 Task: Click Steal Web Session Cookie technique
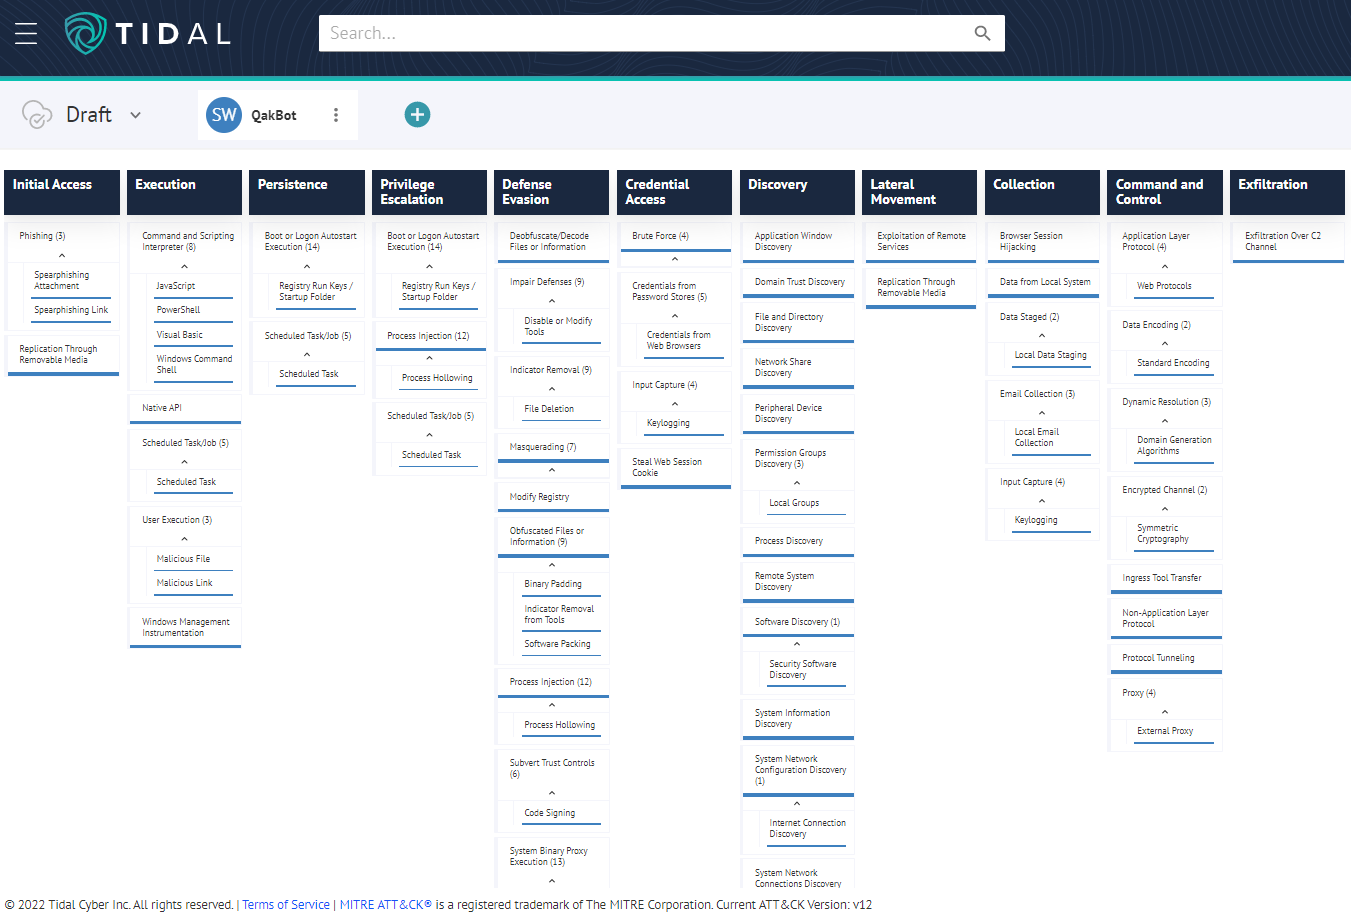675,468
